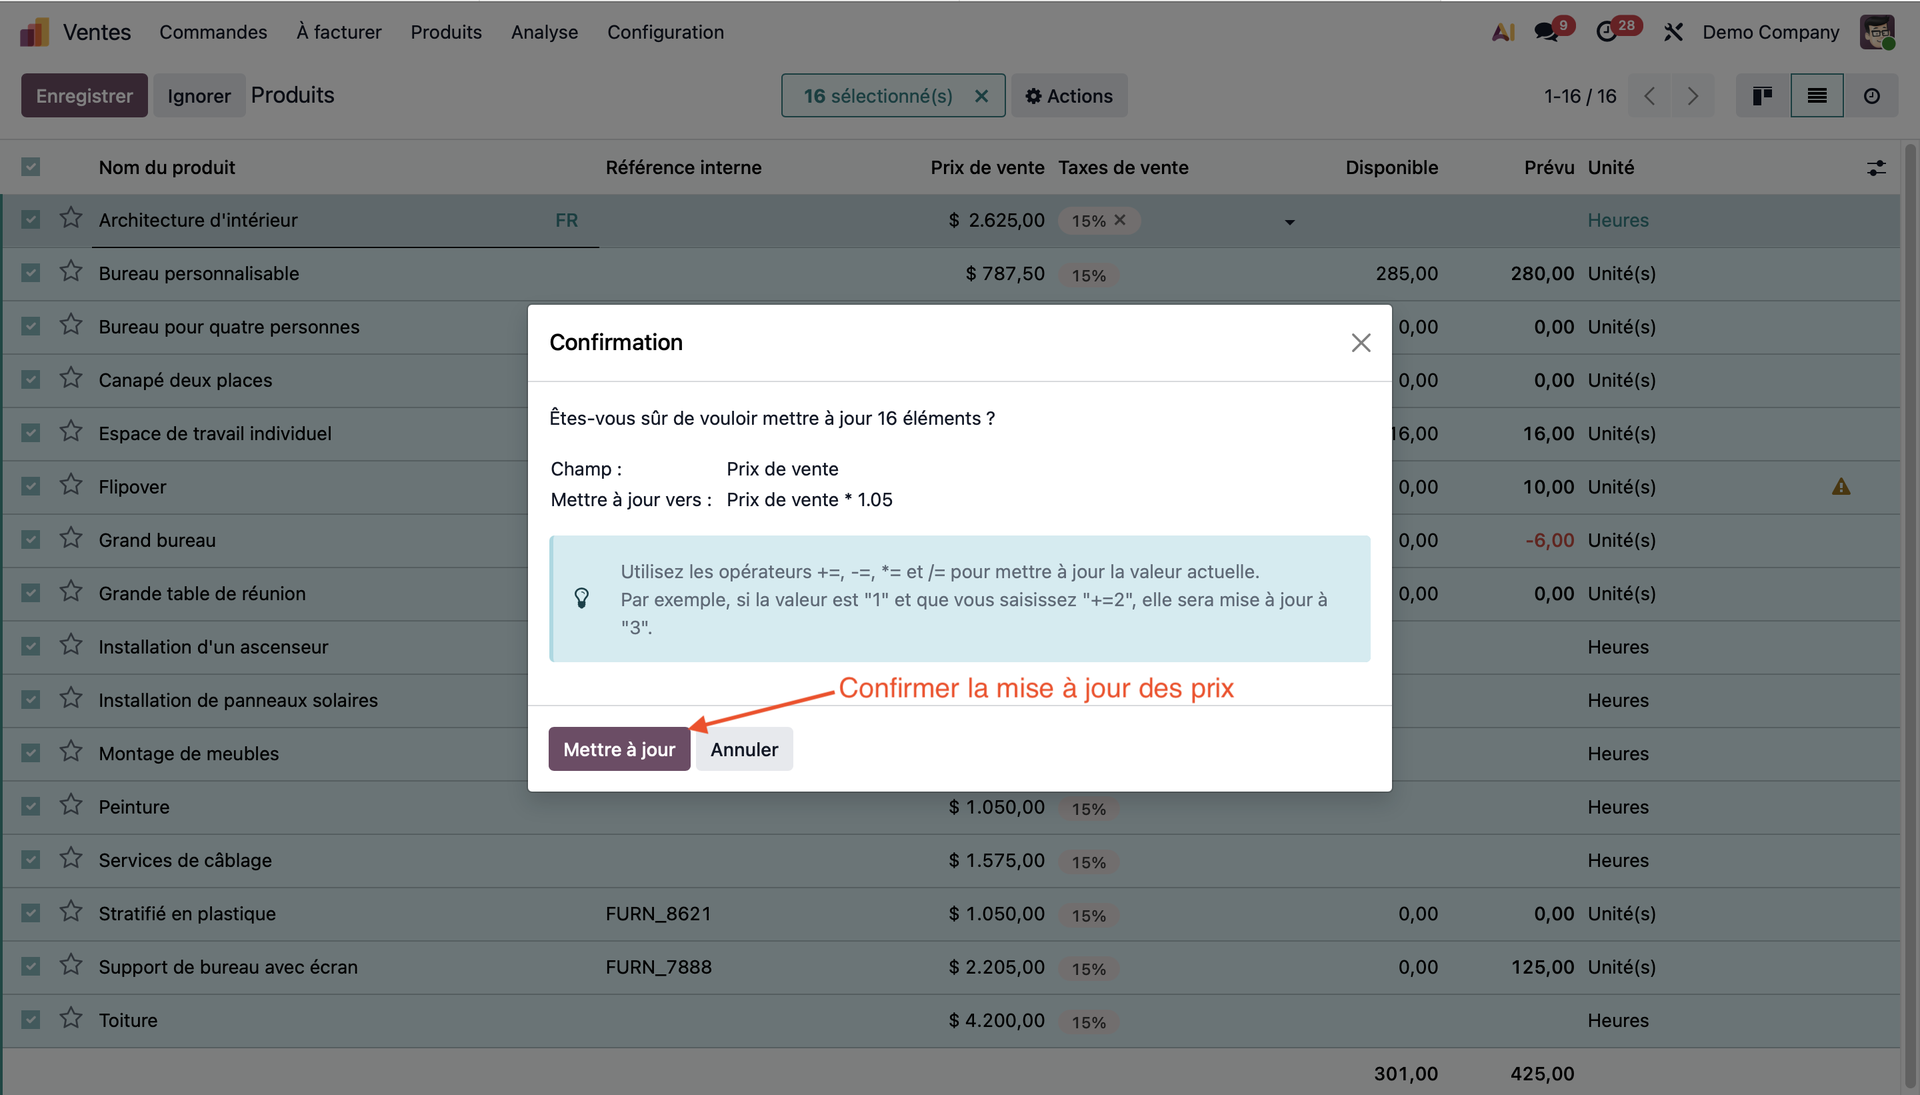
Task: Open the Configuration menu
Action: click(x=665, y=32)
